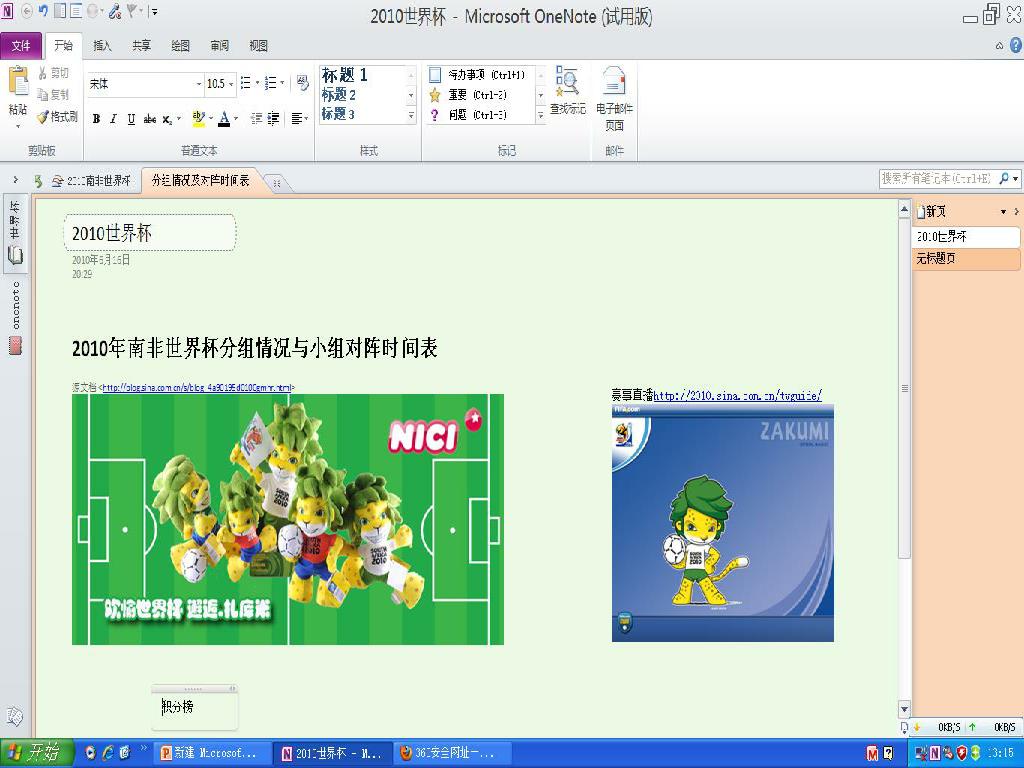Open the font size dropdown showing 10.5
Screen dimensions: 1024x768
[x=231, y=84]
